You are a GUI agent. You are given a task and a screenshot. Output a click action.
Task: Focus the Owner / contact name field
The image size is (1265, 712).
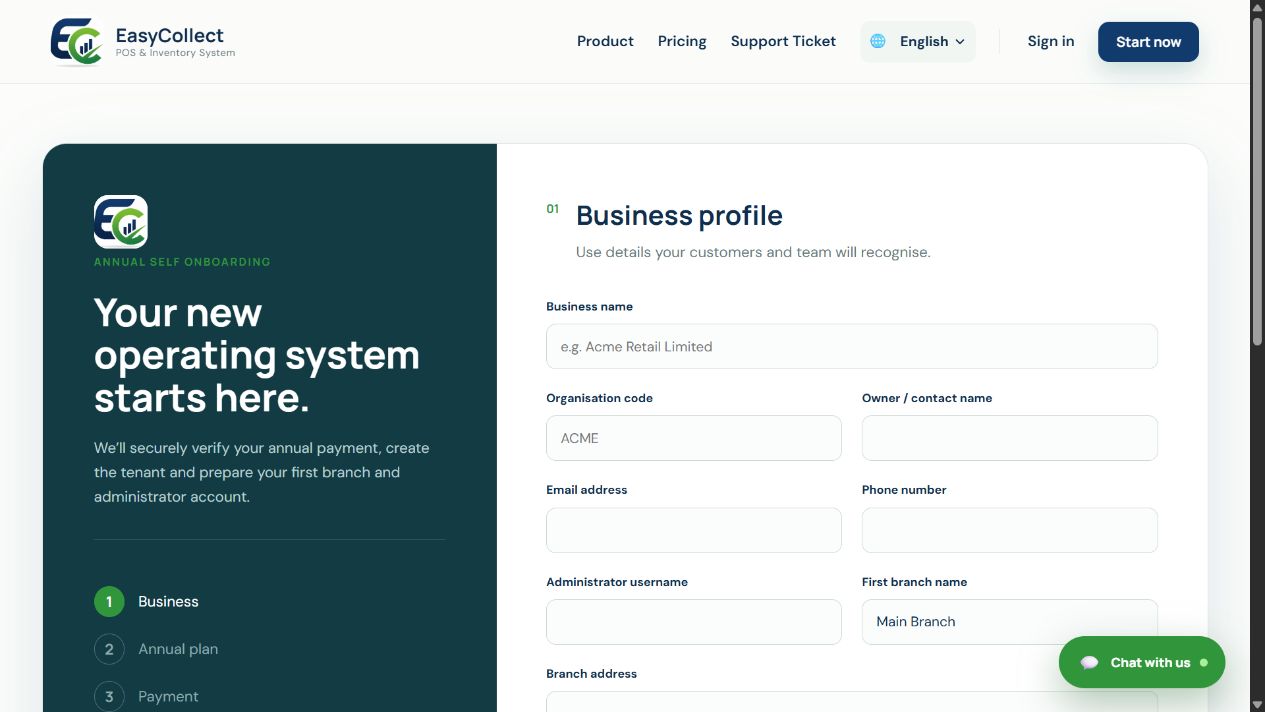[x=1010, y=438]
